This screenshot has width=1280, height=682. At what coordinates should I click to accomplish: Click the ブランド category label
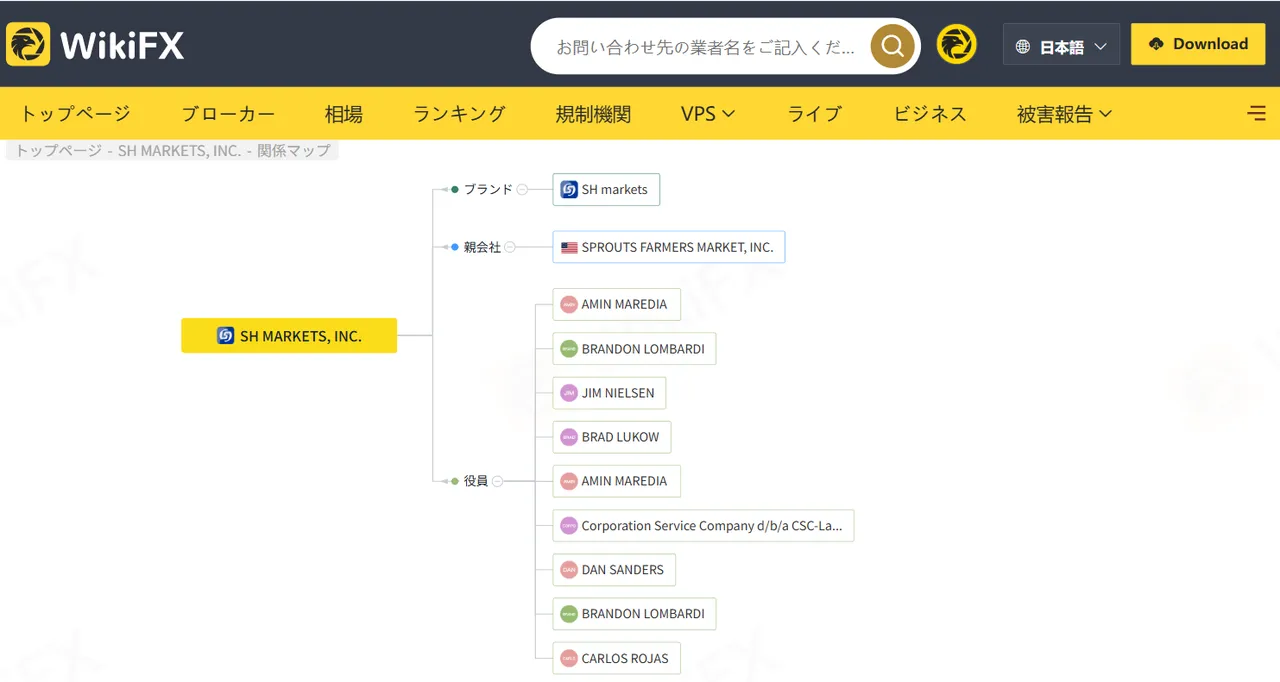click(x=488, y=189)
